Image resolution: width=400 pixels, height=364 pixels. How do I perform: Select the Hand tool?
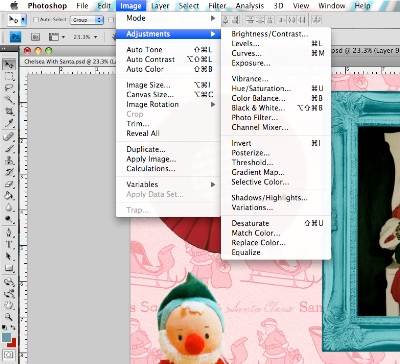(9, 305)
